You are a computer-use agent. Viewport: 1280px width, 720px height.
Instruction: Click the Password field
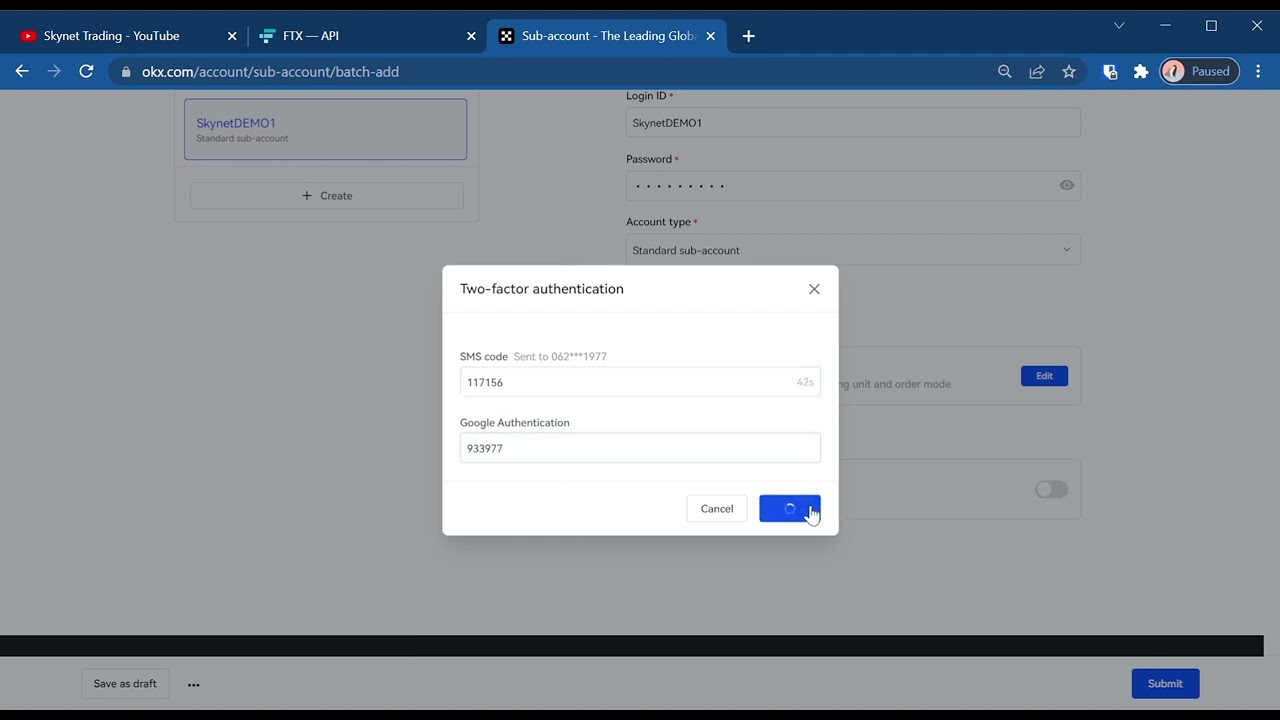[853, 186]
